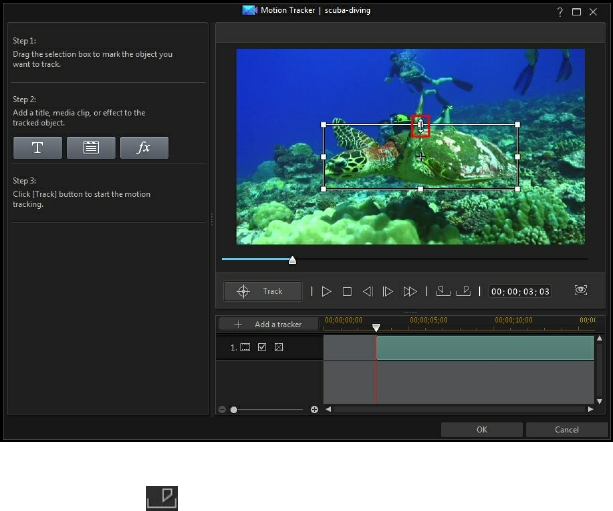
Task: Click the bottom-middle selection box handle
Action: click(420, 189)
